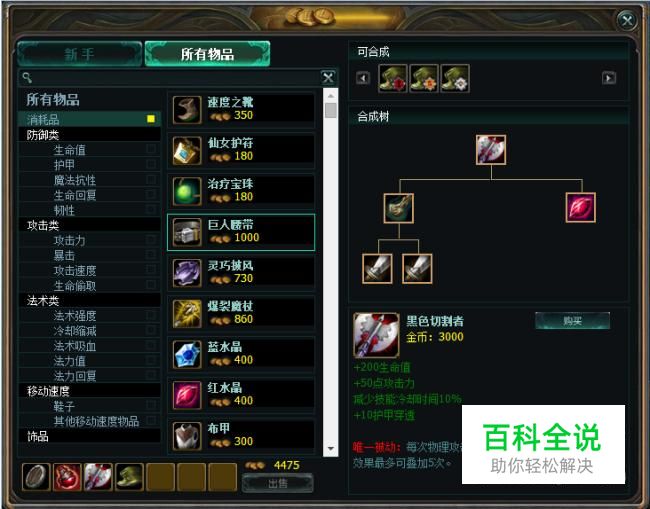
Task: Enable the 生命值 filter checkbox
Action: coord(151,149)
